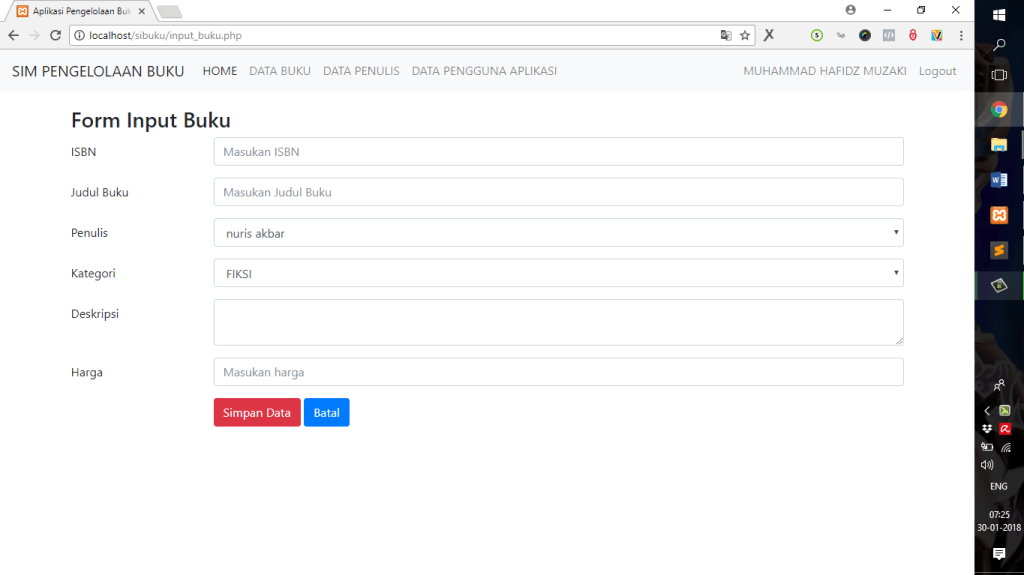This screenshot has height=575, width=1024.
Task: Open the Chrome three-dot menu
Action: click(961, 35)
